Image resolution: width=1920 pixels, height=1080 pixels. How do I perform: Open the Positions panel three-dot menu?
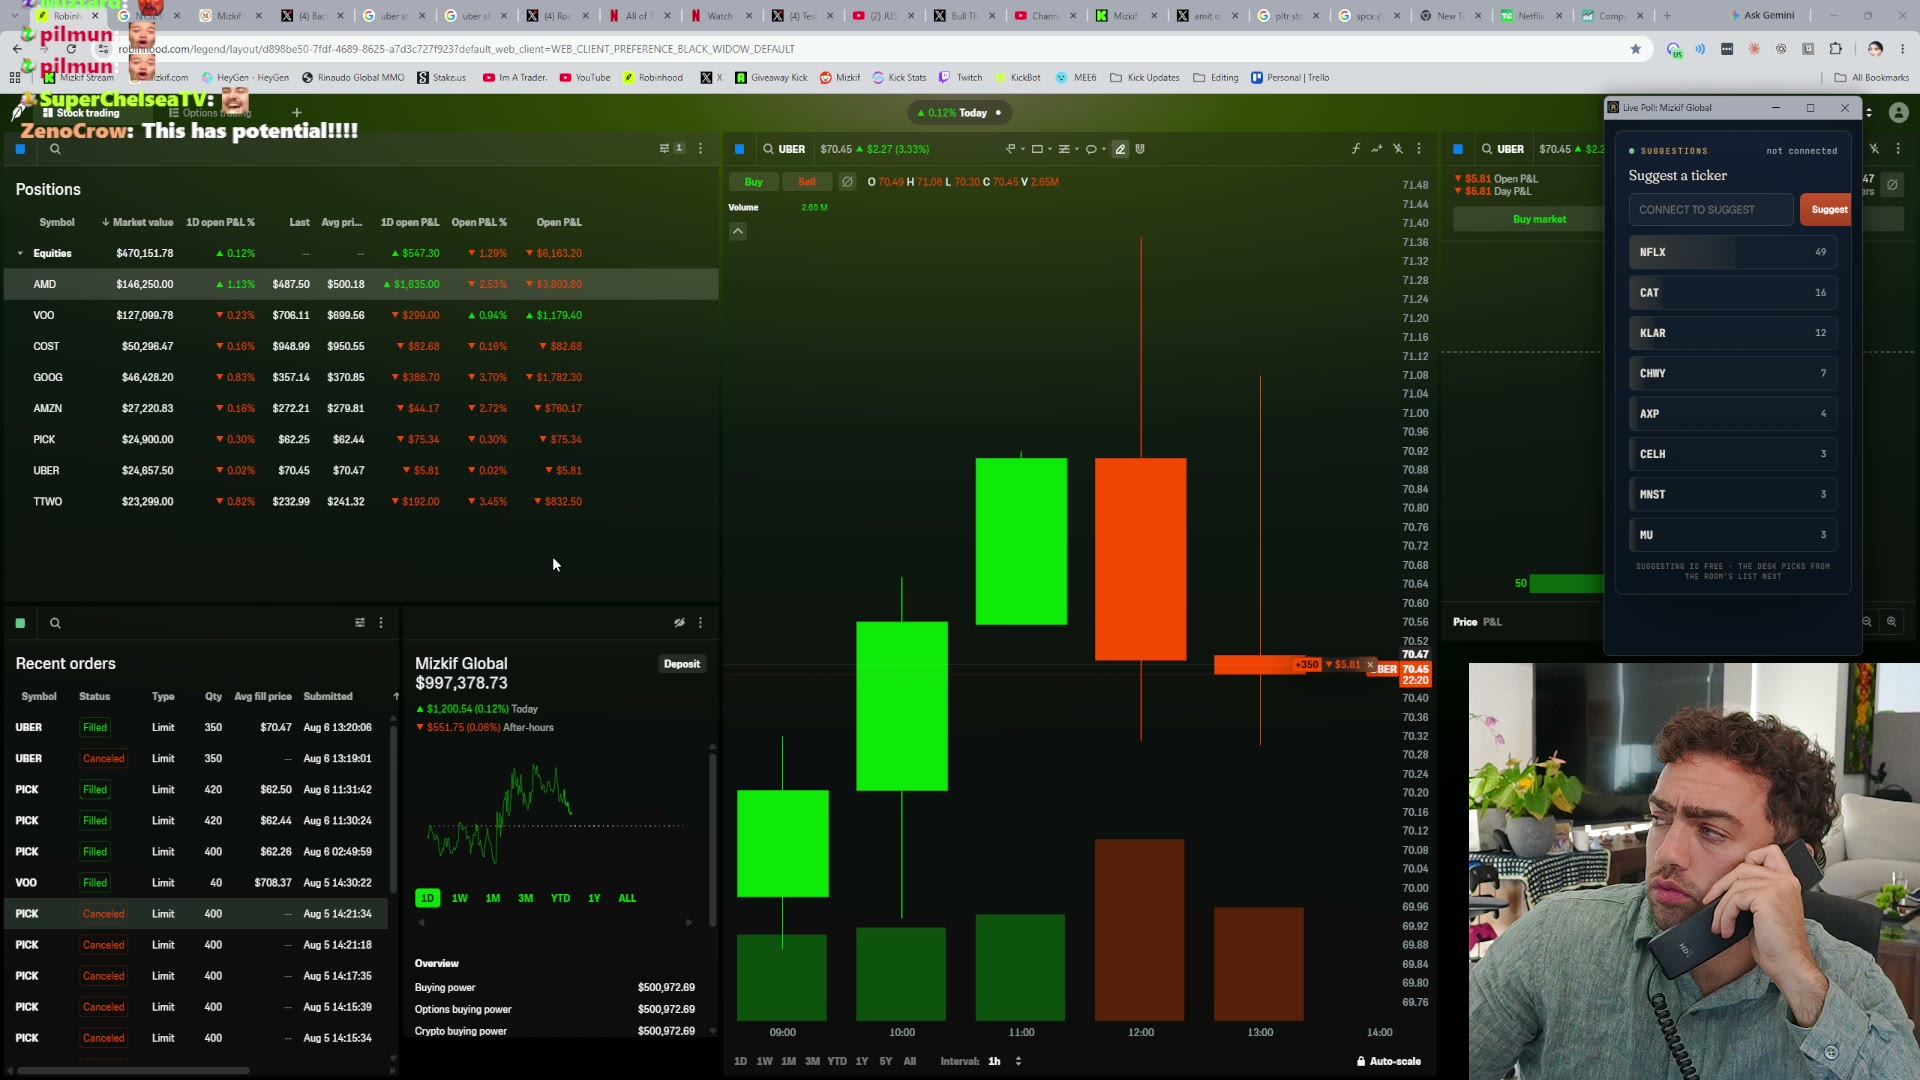(700, 148)
